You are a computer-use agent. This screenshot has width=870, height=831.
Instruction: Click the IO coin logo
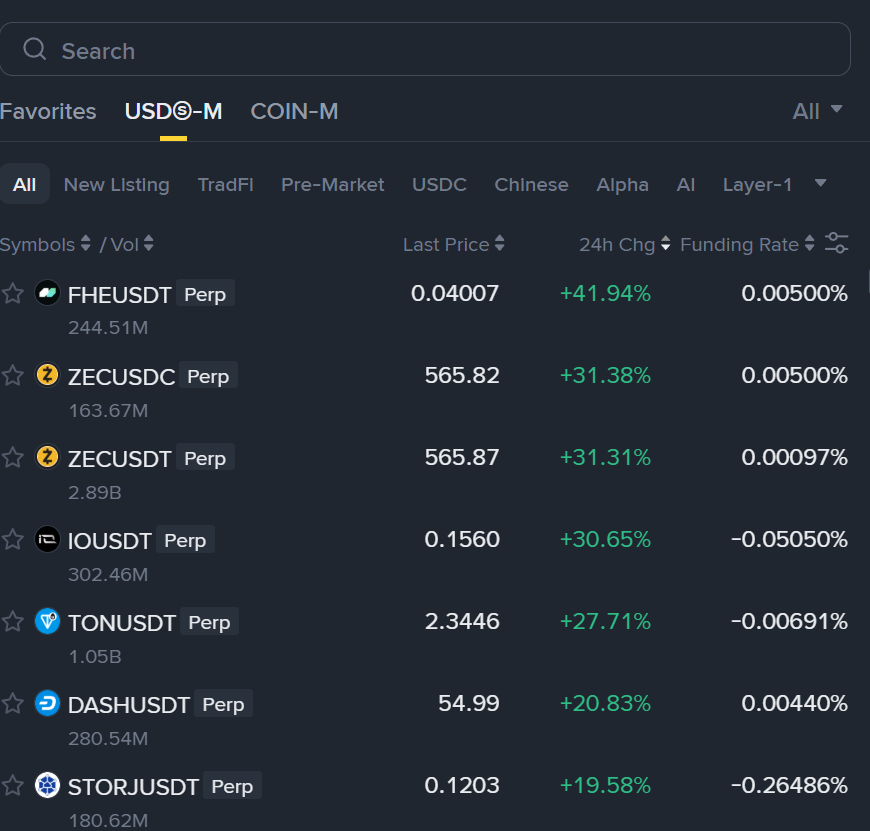pos(47,539)
